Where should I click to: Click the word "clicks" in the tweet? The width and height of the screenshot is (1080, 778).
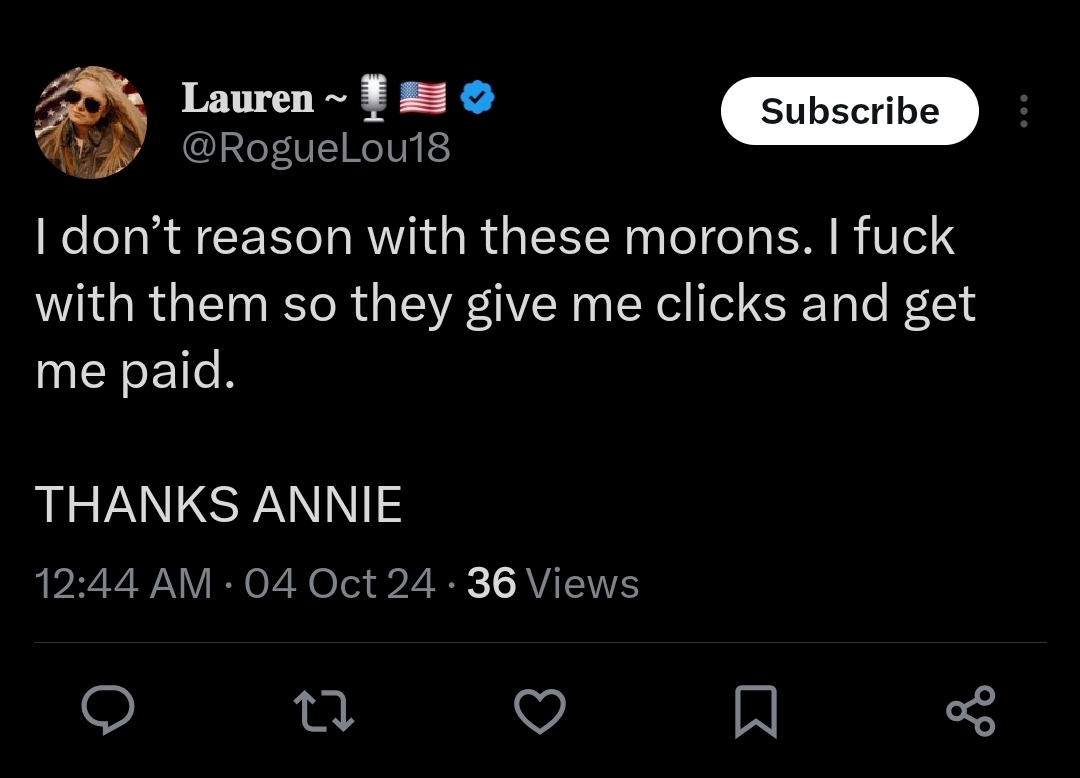click(719, 305)
